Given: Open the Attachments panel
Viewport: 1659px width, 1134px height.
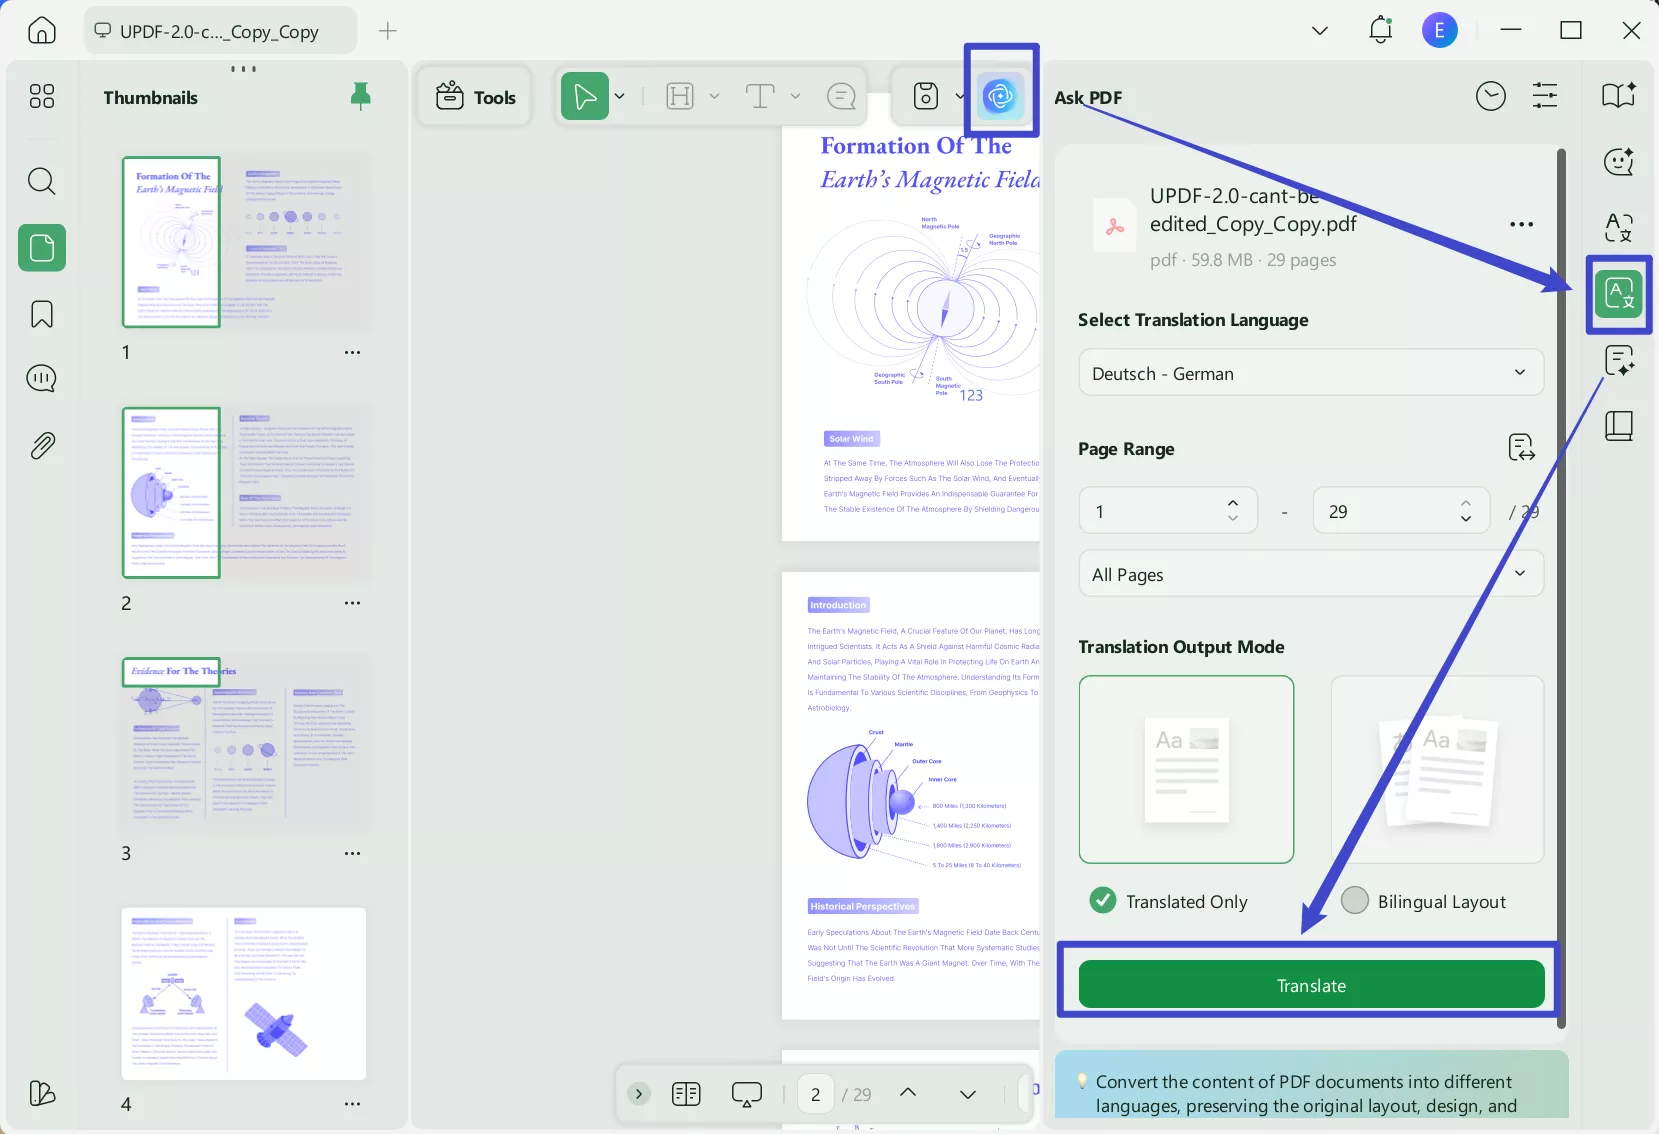Looking at the screenshot, I should coord(41,445).
